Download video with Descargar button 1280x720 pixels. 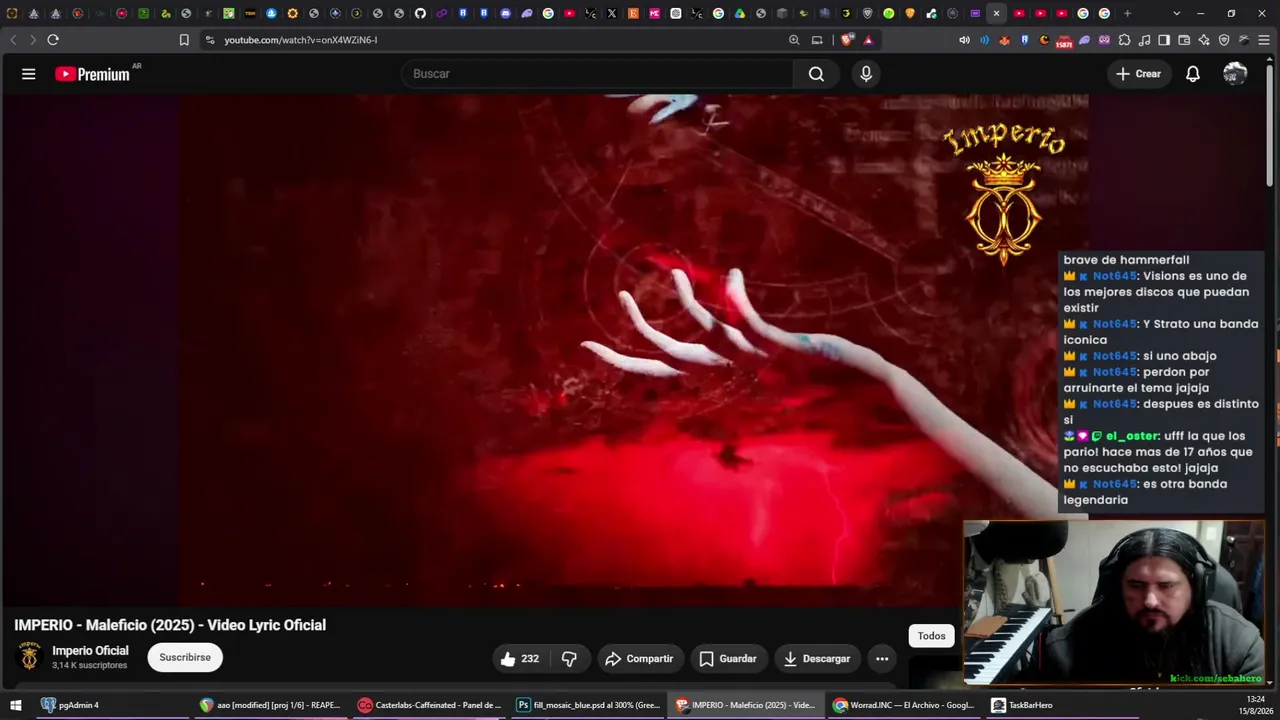pos(817,659)
